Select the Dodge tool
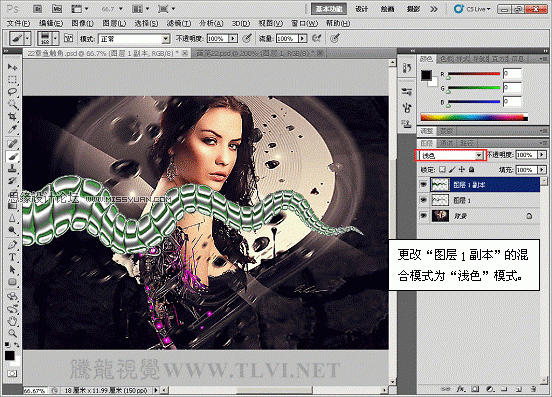The width and height of the screenshot is (552, 397). pyautogui.click(x=12, y=231)
